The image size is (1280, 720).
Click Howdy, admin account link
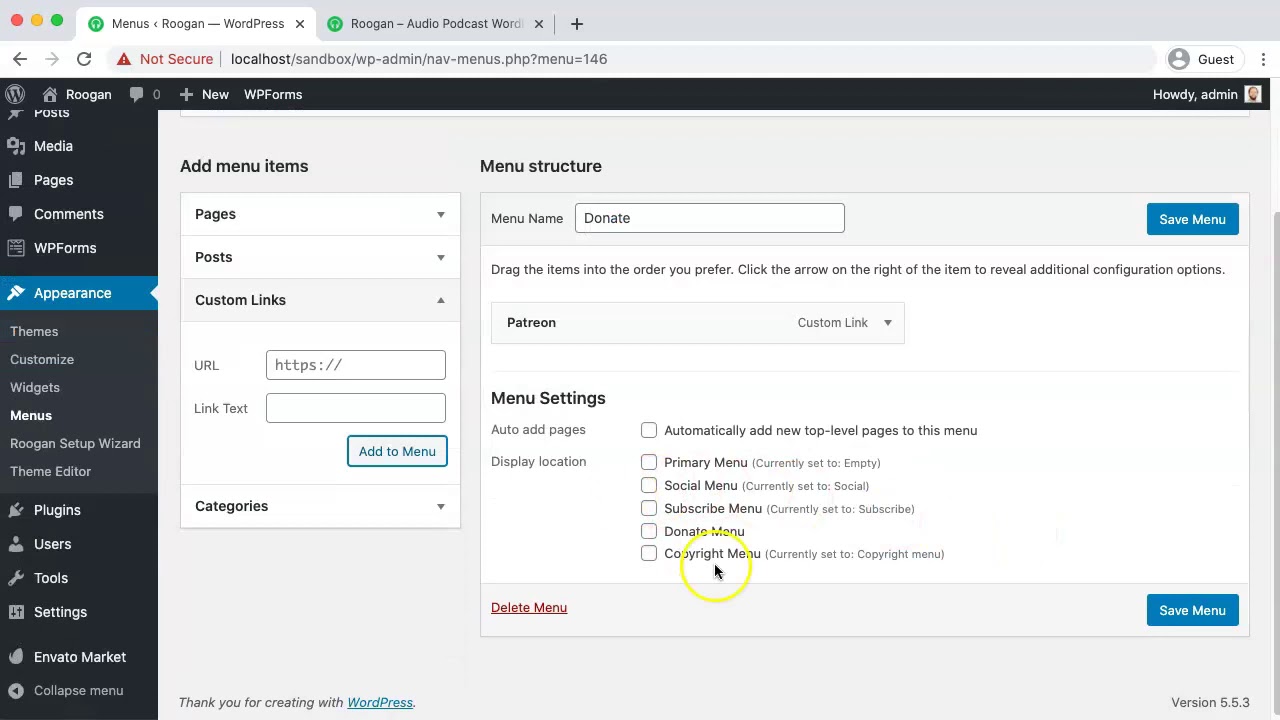pos(1208,94)
